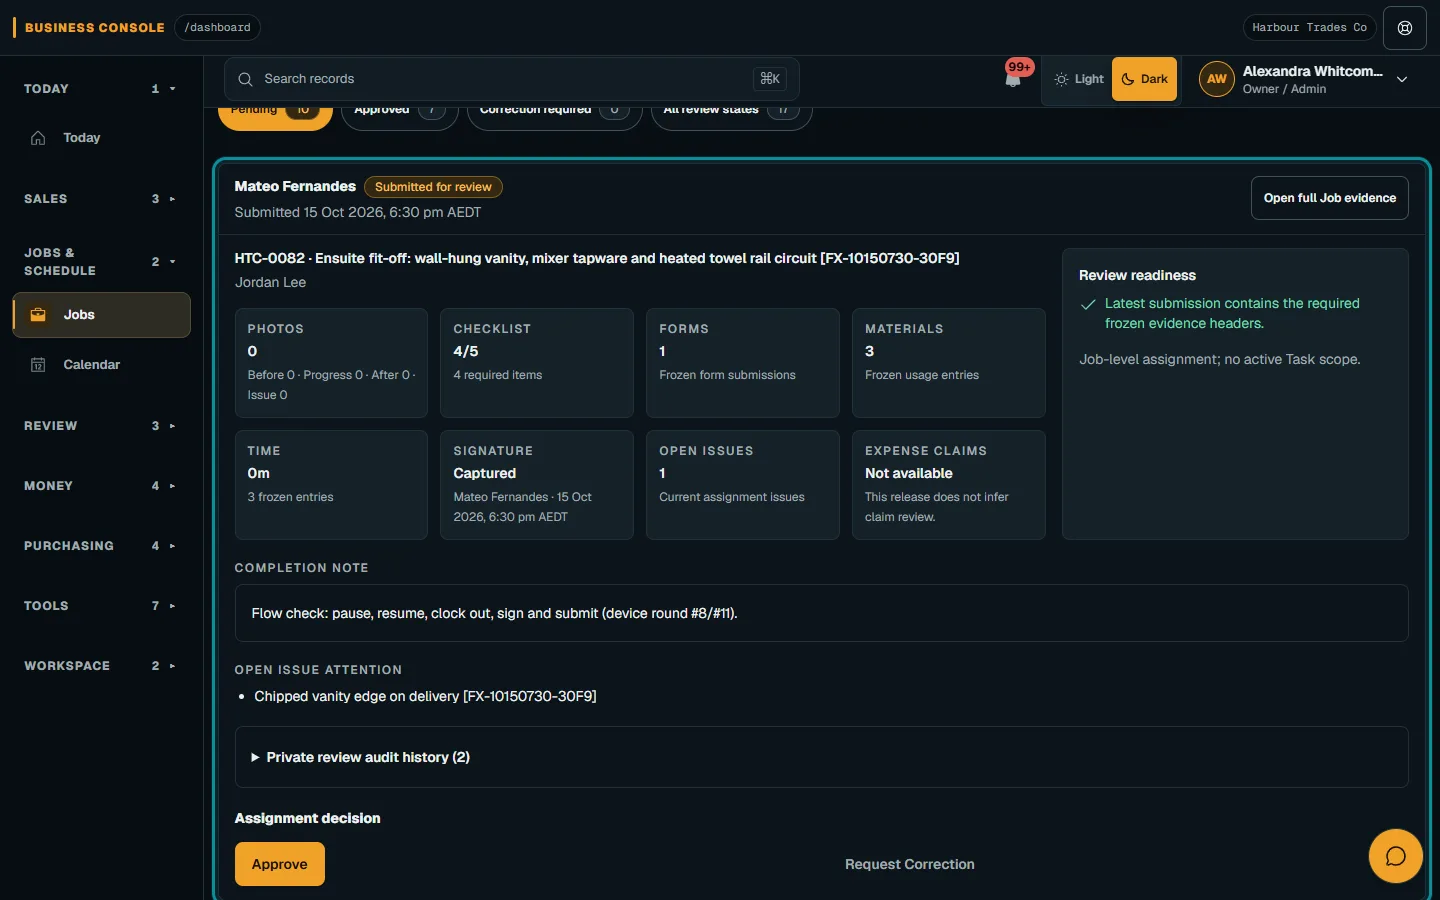Click the Chipped vanity edge issue text
1440x900 pixels.
425,696
